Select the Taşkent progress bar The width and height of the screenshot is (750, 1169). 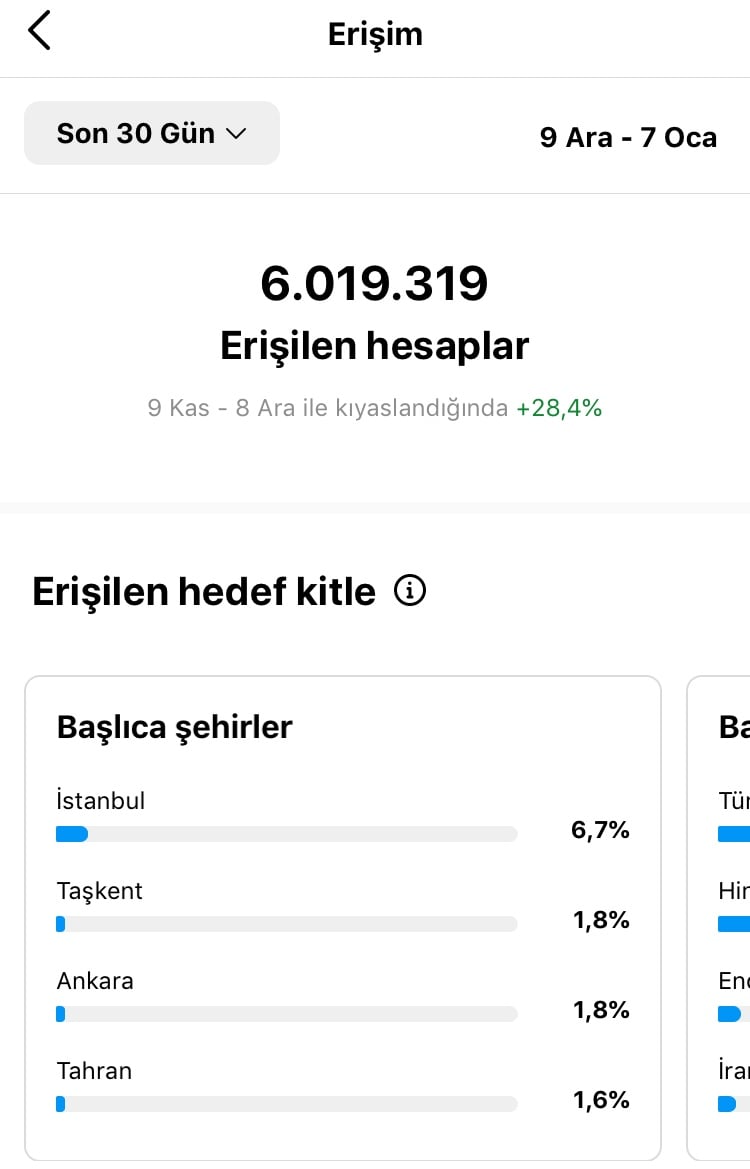[287, 924]
